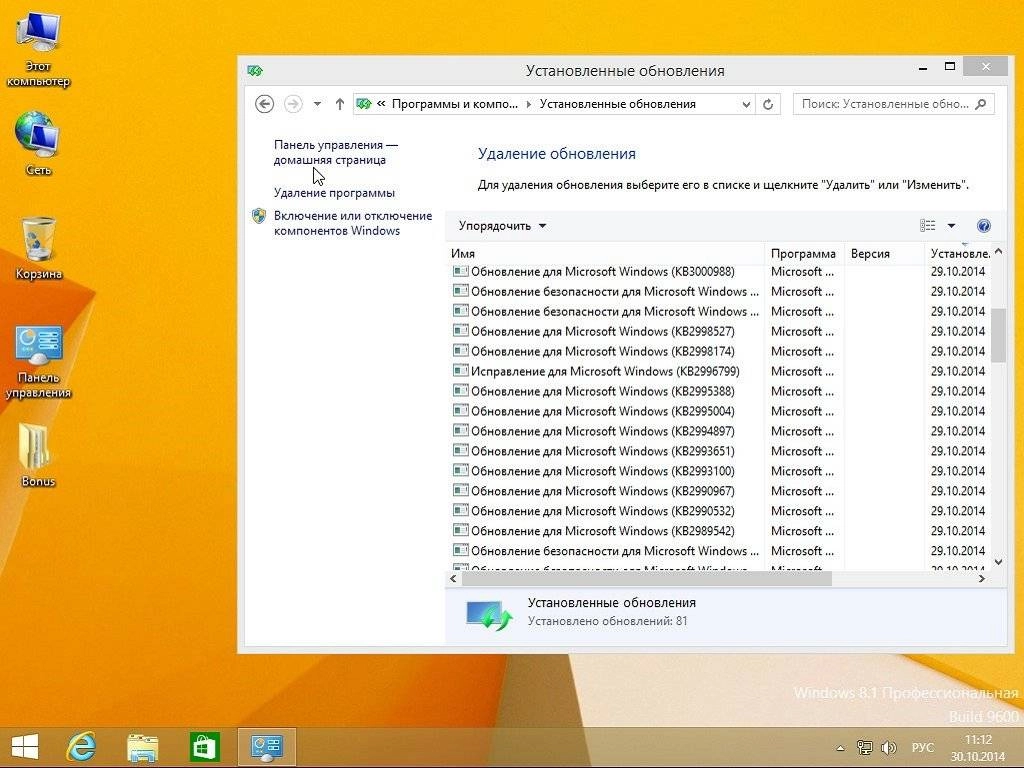1024x768 pixels.
Task: Click Программы и компо... breadcrumb
Action: 455,104
